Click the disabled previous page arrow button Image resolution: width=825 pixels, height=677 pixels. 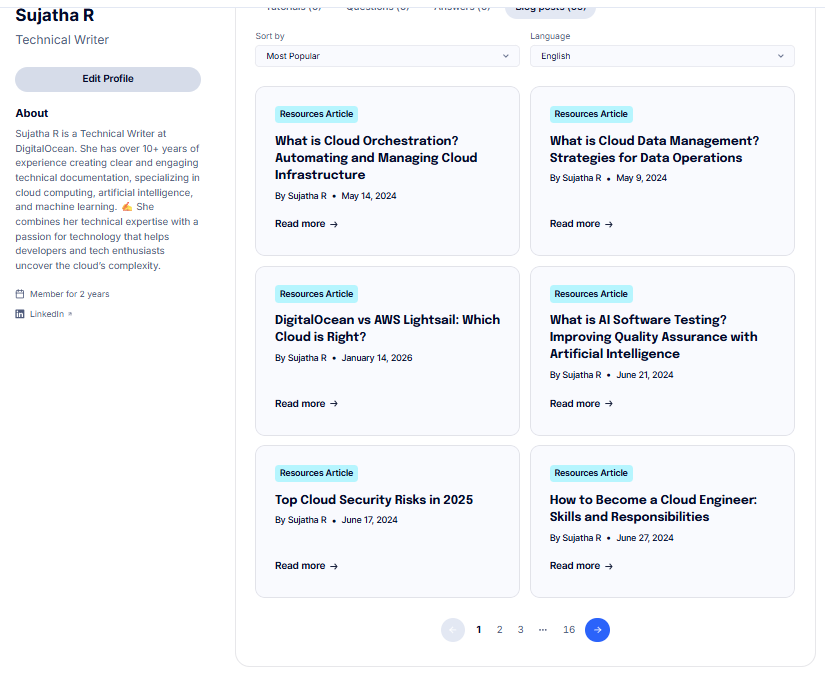pyautogui.click(x=453, y=630)
